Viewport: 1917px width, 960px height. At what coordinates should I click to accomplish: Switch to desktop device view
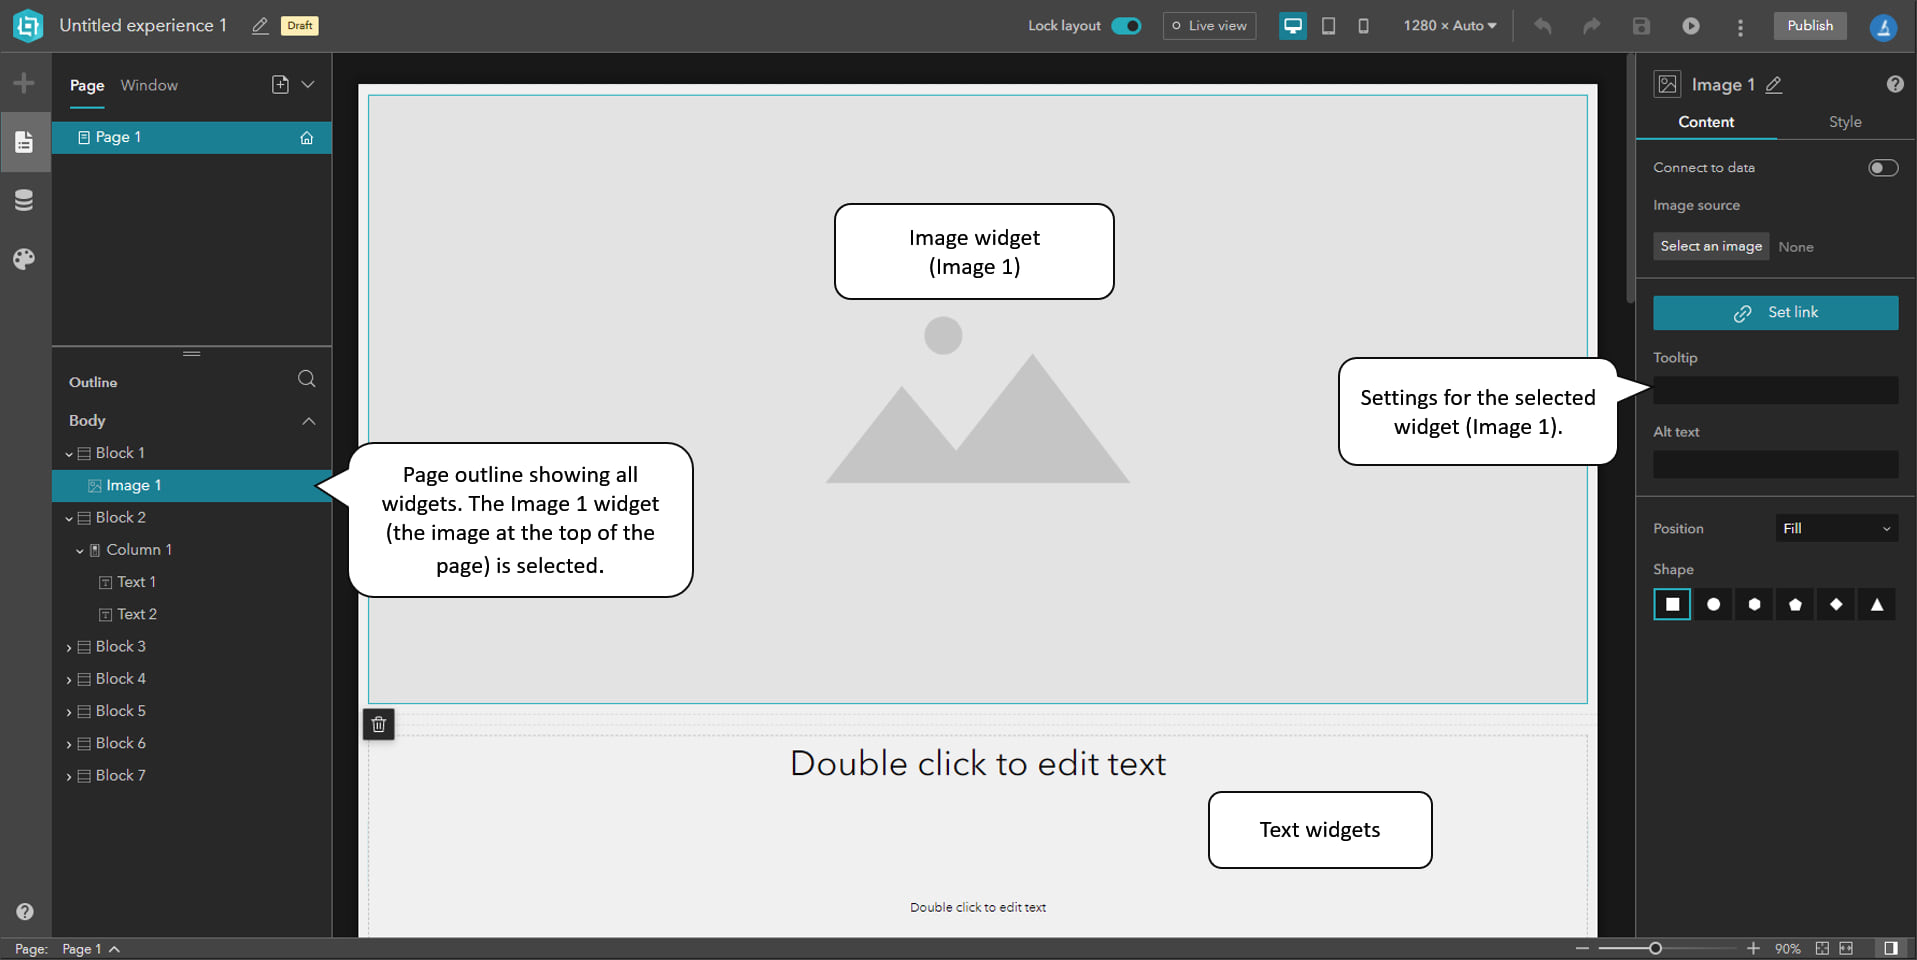point(1292,26)
